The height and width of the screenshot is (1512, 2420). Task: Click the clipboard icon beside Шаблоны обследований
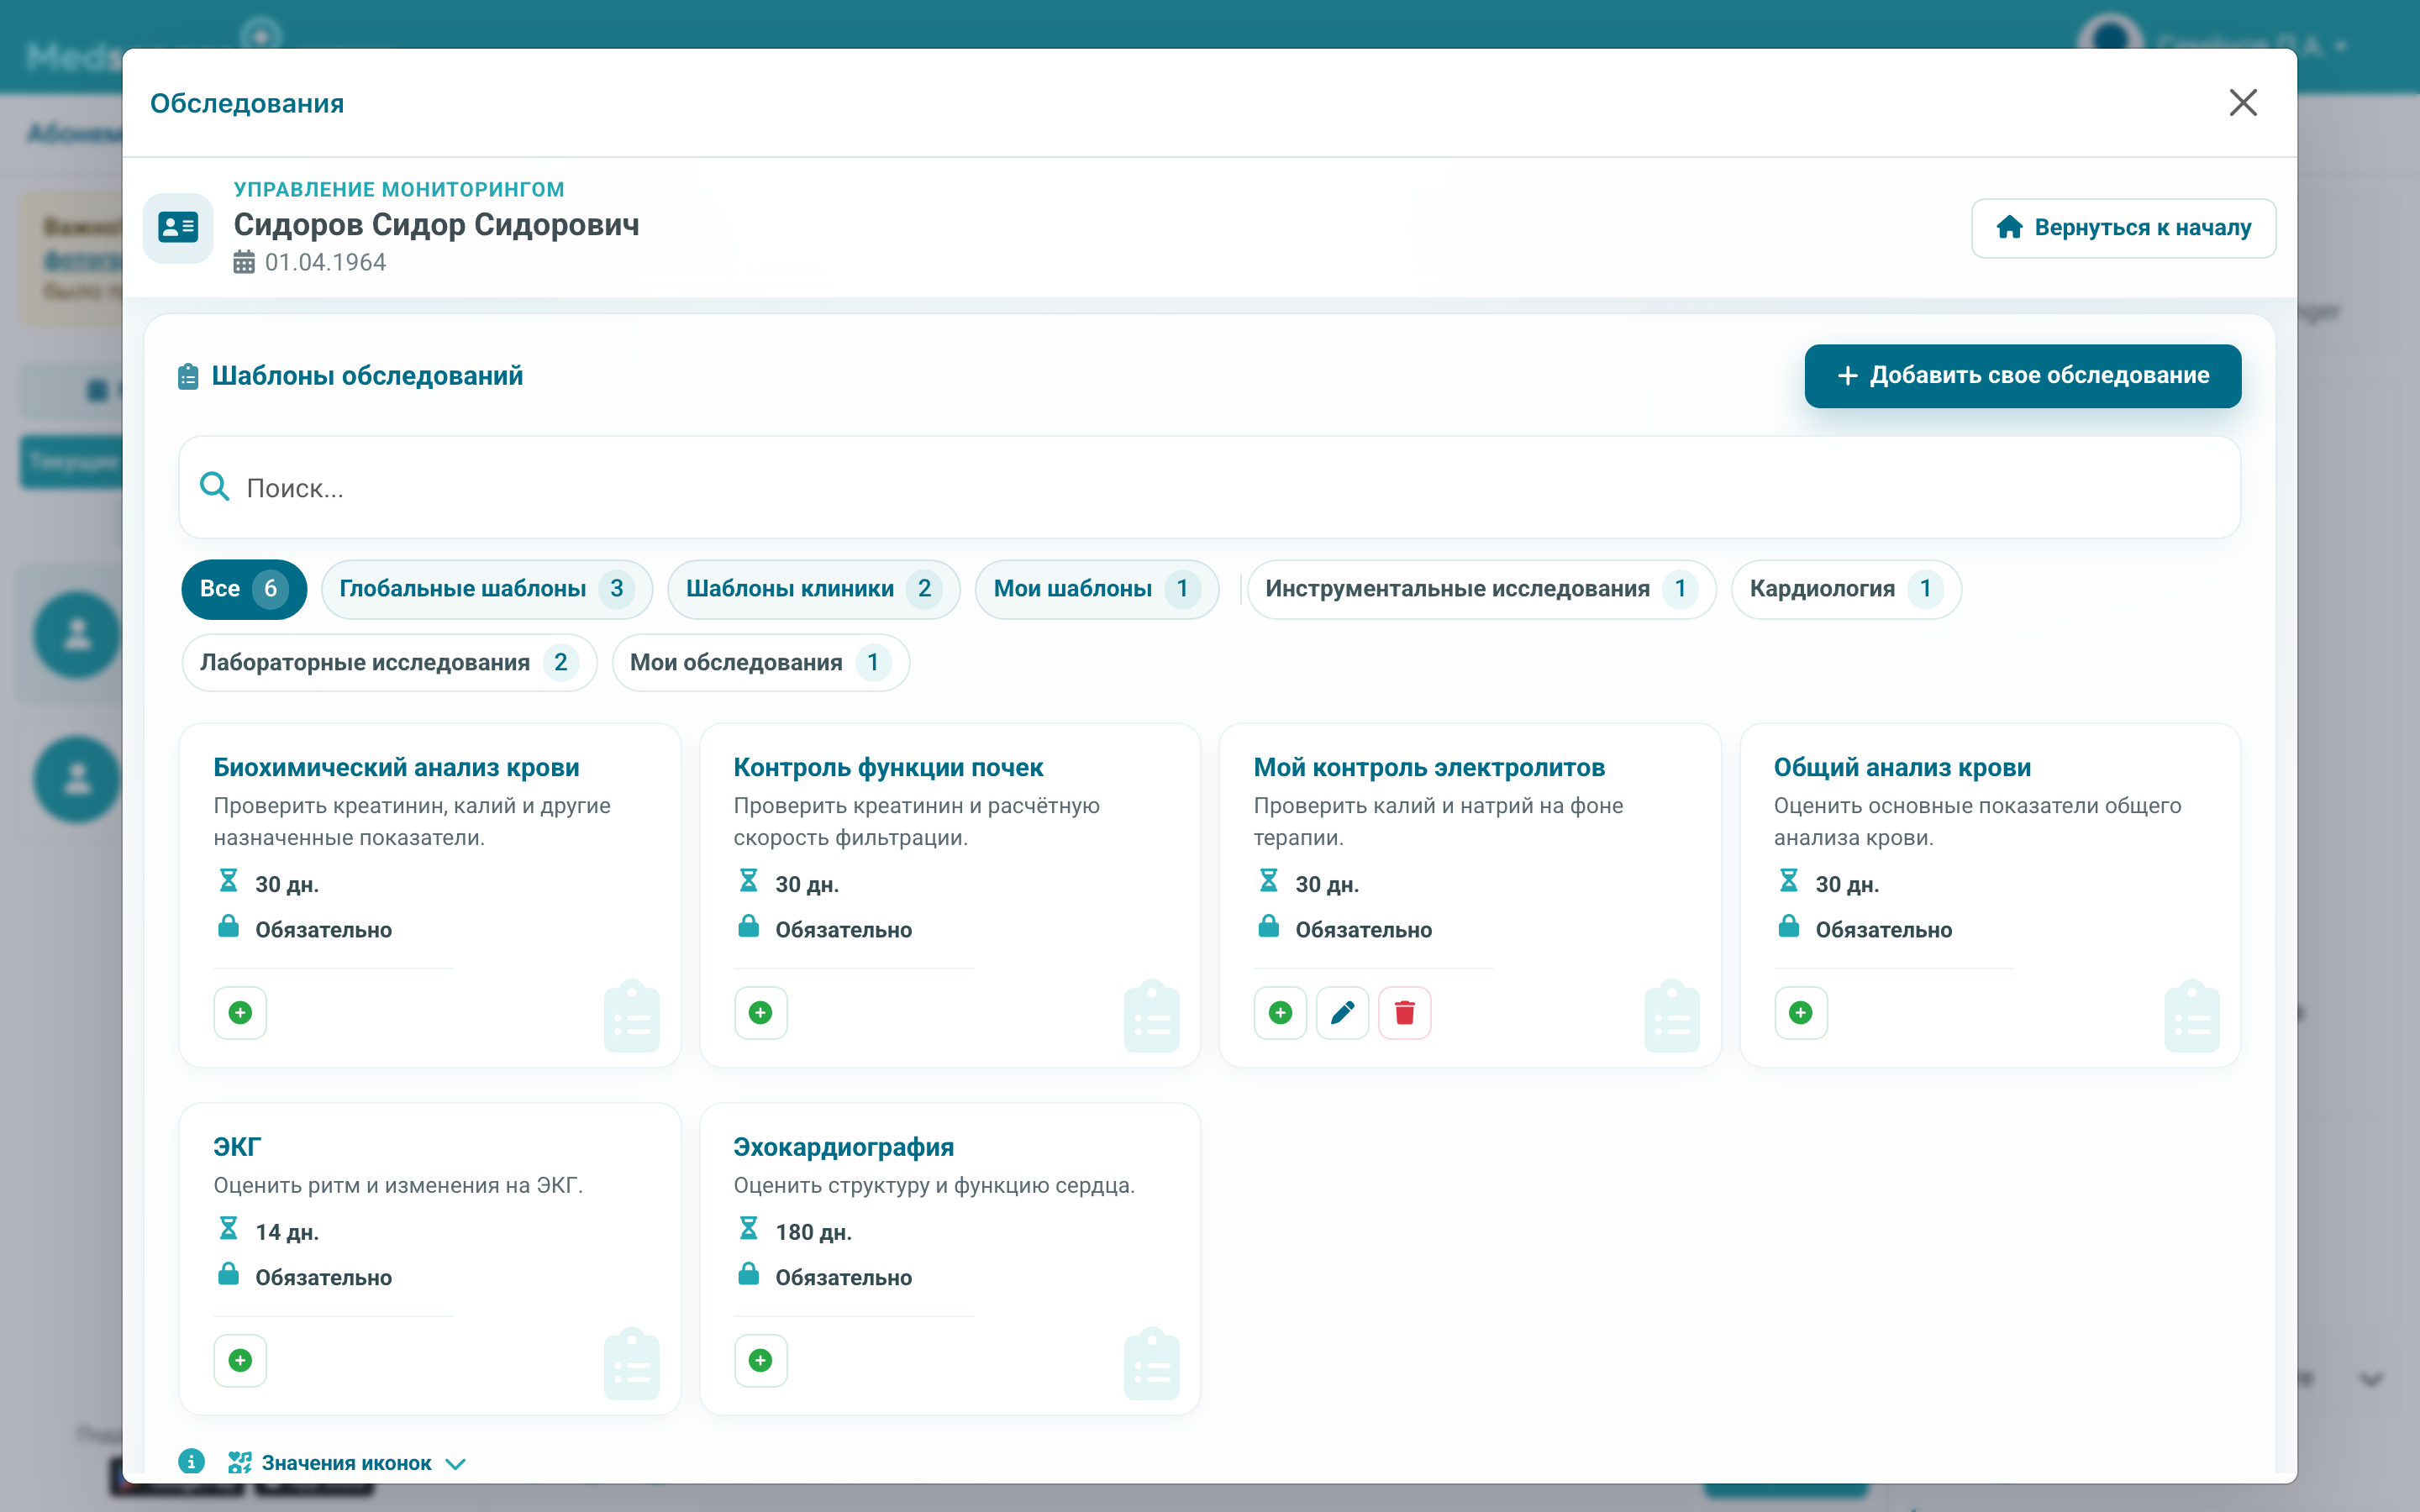tap(188, 376)
